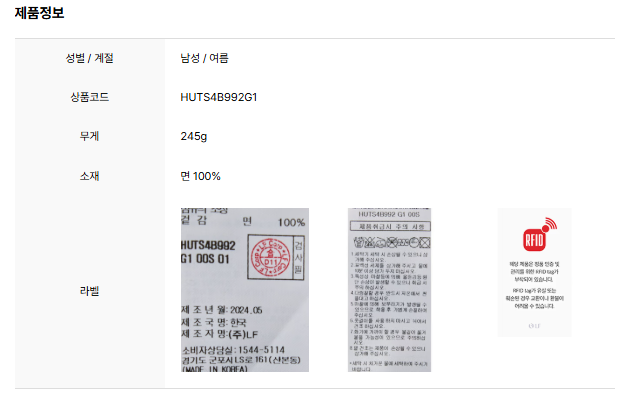Click the red LF Corp inspection stamp
The width and height of the screenshot is (629, 409).
pyautogui.click(x=270, y=257)
